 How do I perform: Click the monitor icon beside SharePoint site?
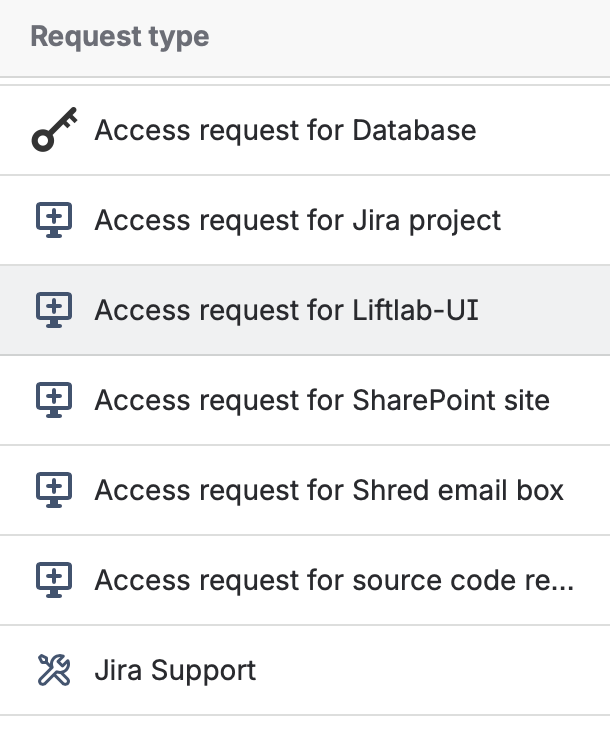tap(53, 400)
